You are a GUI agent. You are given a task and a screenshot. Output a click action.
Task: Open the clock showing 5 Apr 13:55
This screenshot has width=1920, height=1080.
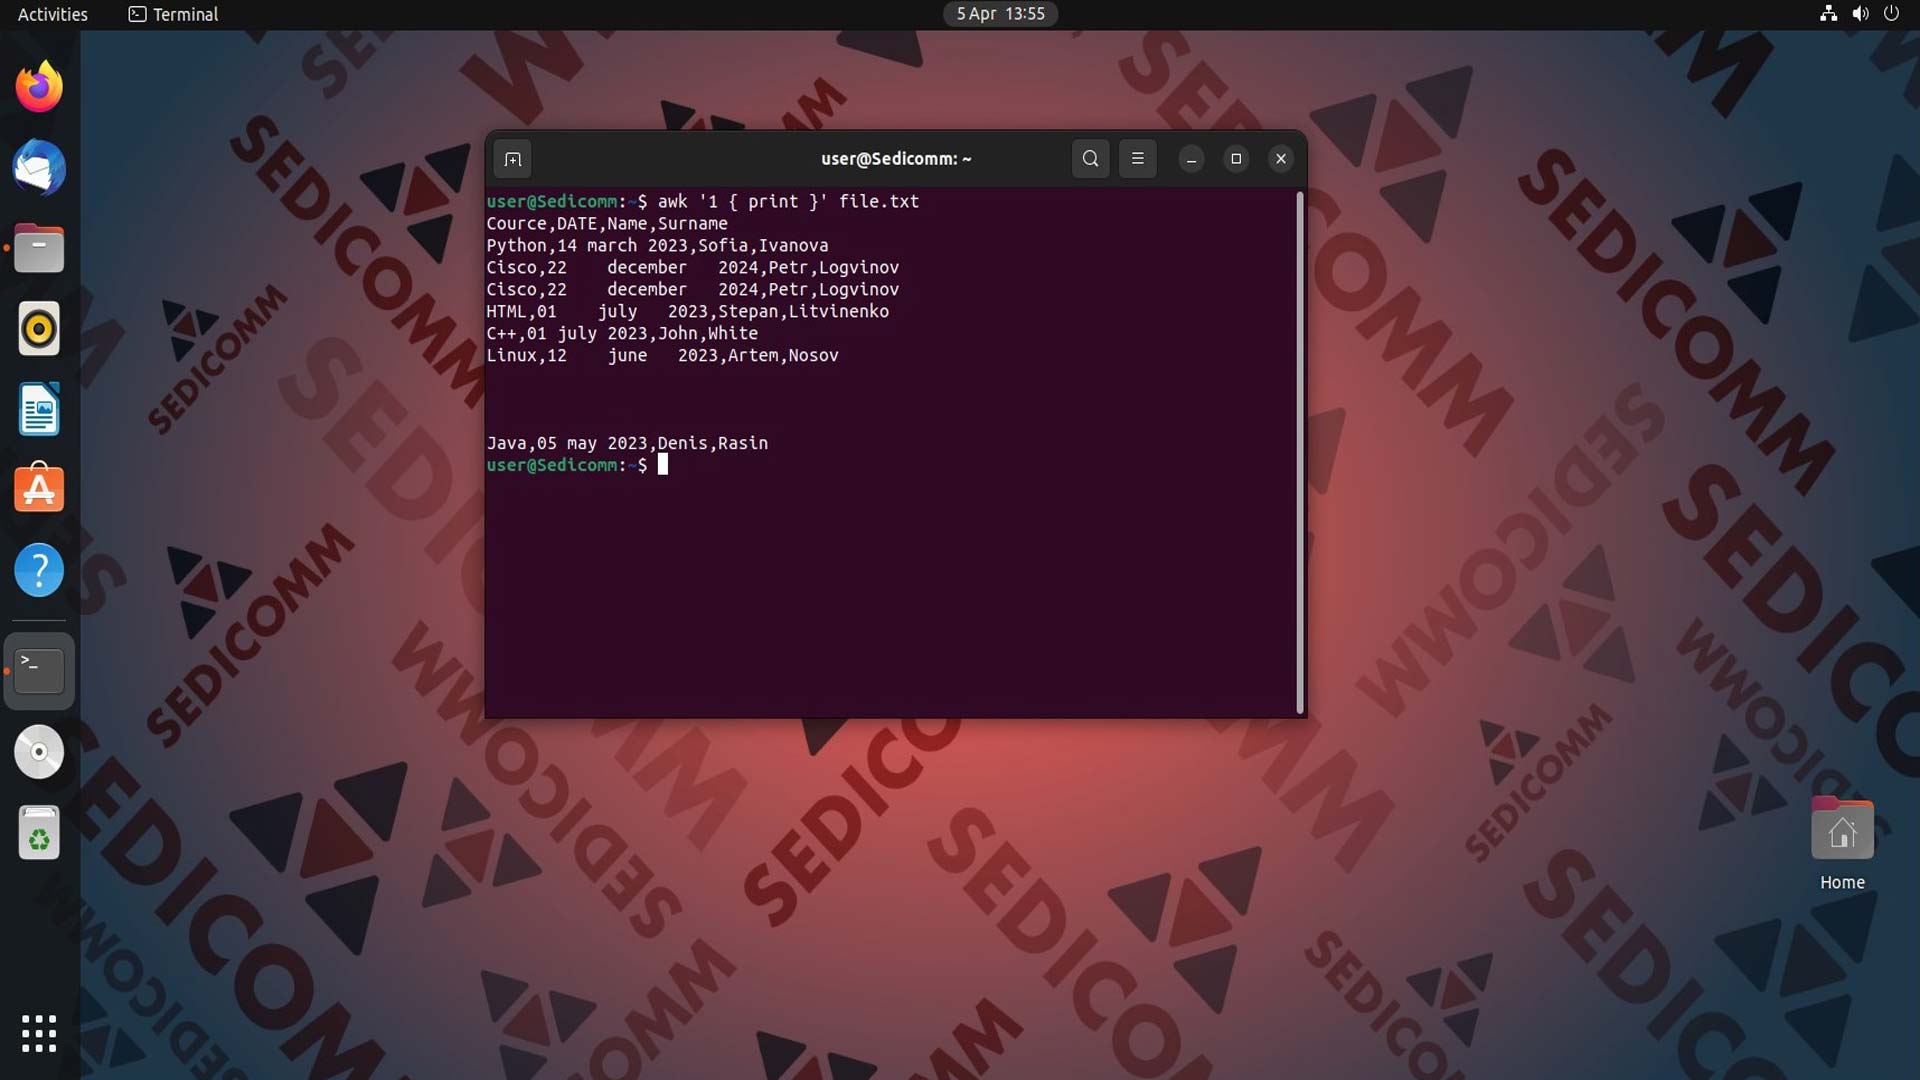coord(1000,14)
